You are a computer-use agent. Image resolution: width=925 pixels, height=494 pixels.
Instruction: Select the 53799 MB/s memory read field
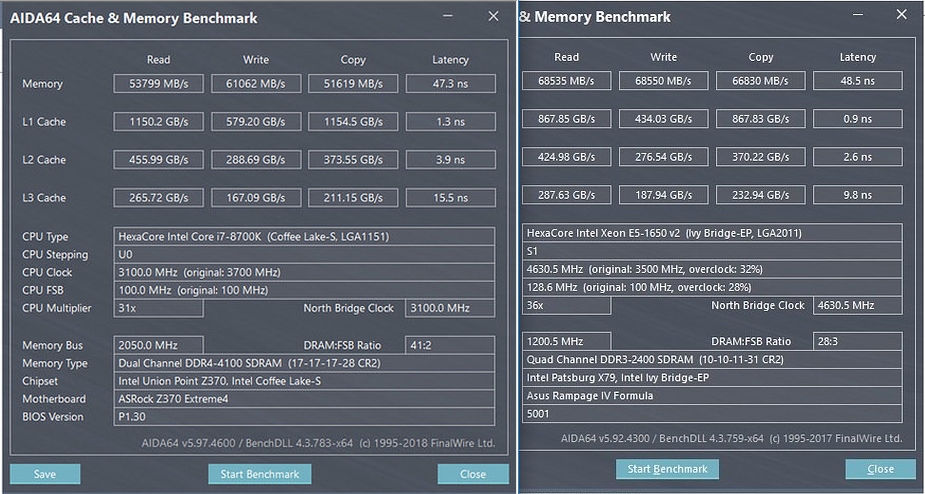pos(159,84)
